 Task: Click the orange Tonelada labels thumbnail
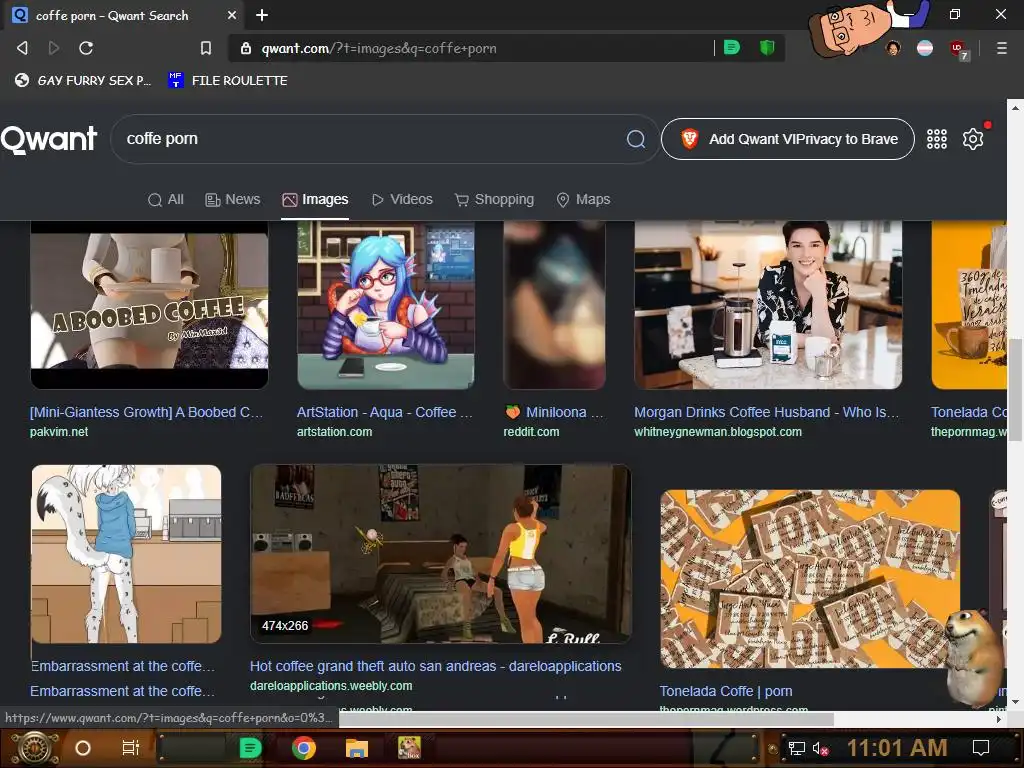(810, 579)
